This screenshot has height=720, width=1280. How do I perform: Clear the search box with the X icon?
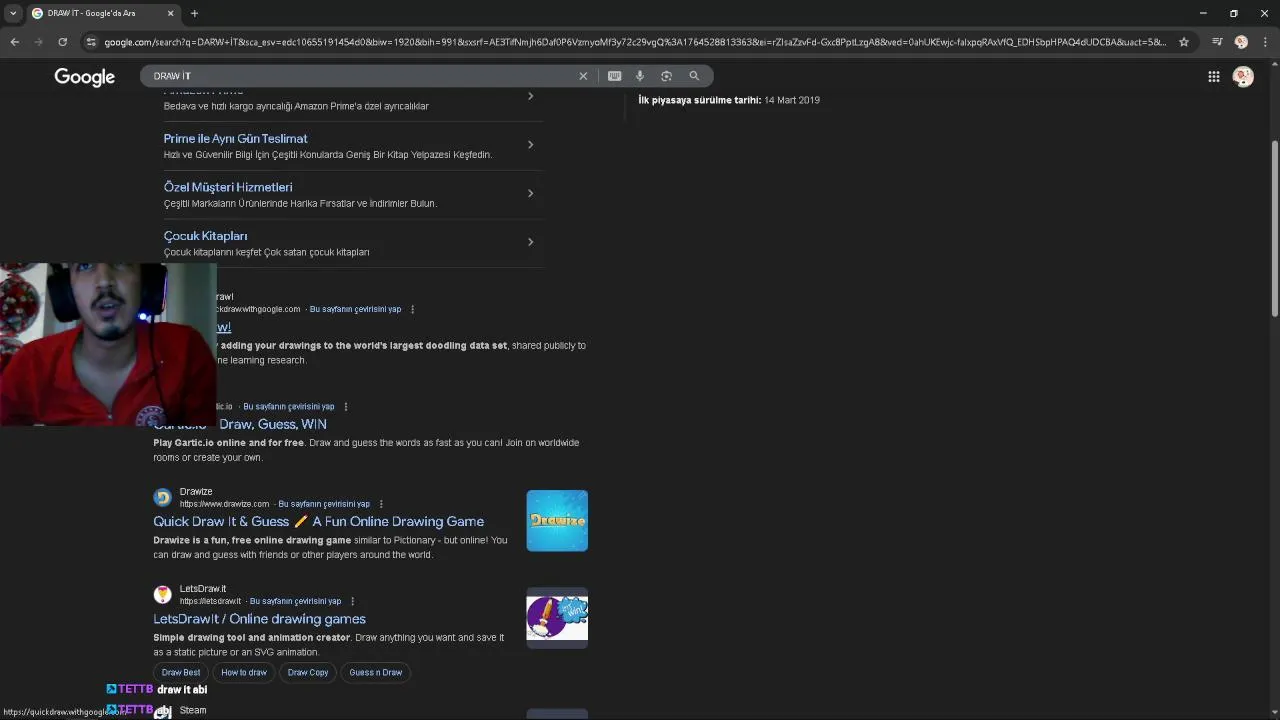pos(583,76)
